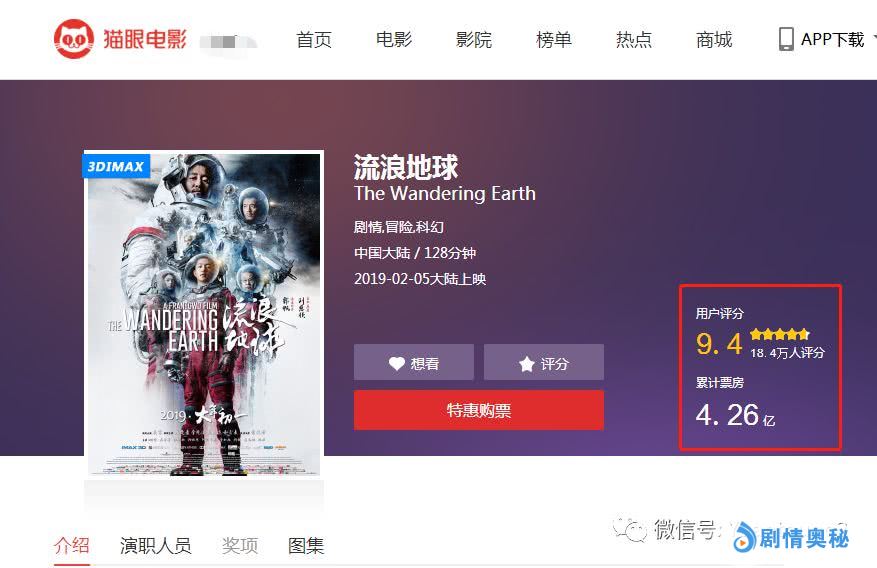The height and width of the screenshot is (568, 877).
Task: Click The Wandering Earth poster thumbnail
Action: (x=204, y=314)
